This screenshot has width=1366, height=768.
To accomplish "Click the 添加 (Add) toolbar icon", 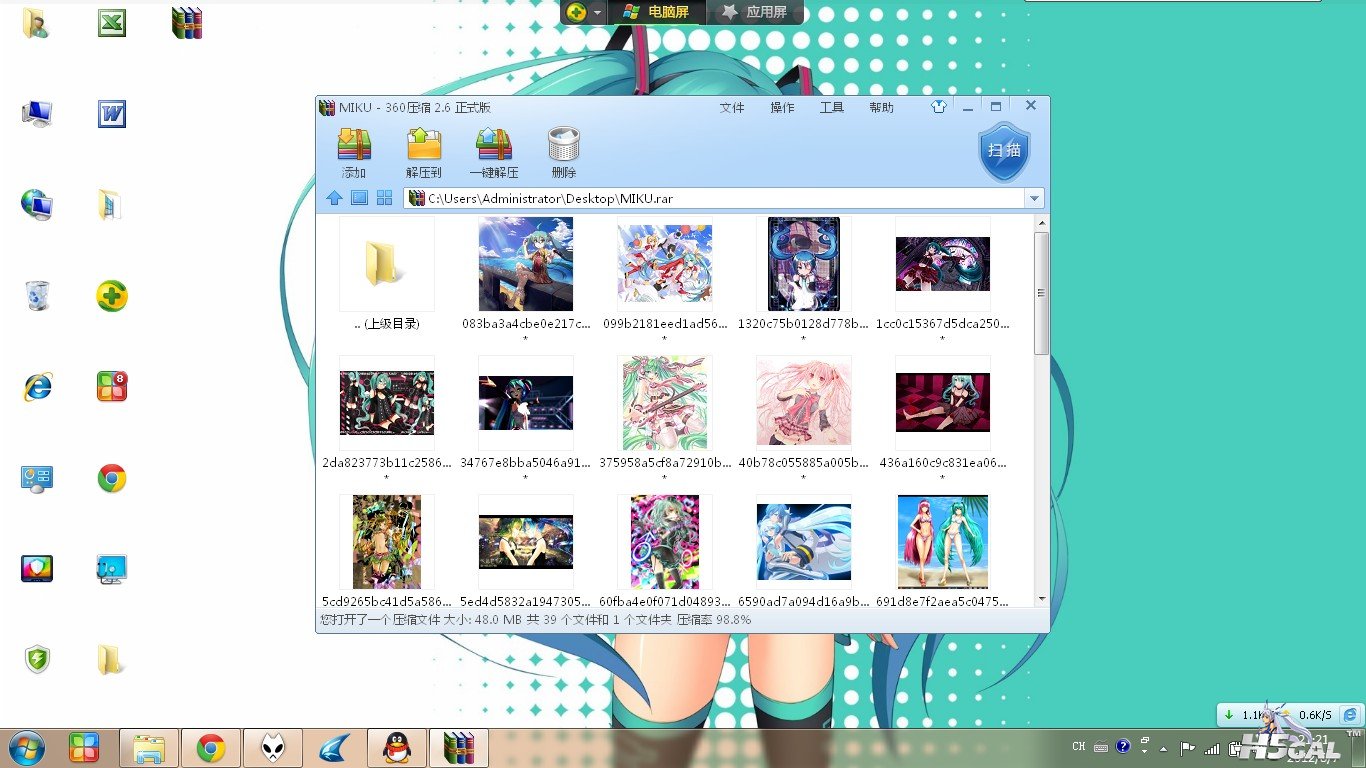I will (354, 145).
